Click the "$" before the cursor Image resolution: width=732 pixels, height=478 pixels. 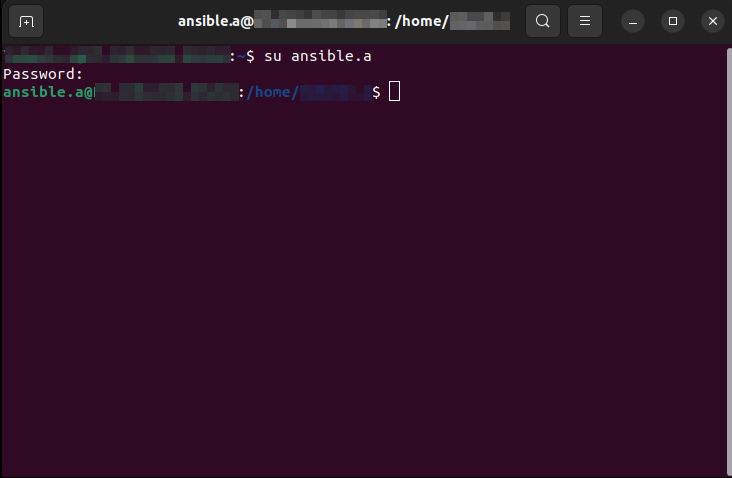[376, 92]
